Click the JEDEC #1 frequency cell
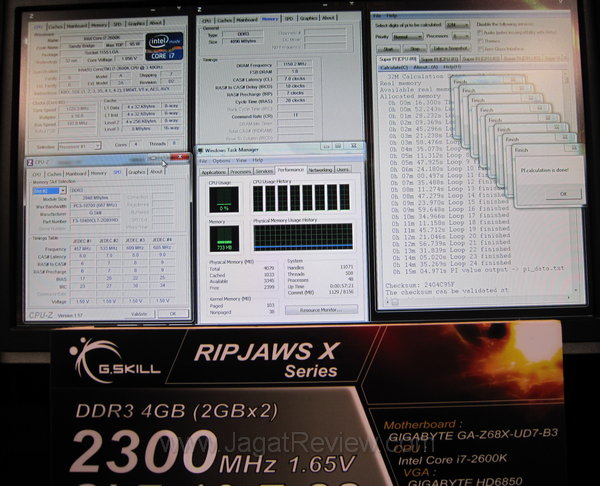The width and height of the screenshot is (600, 486). [x=82, y=249]
